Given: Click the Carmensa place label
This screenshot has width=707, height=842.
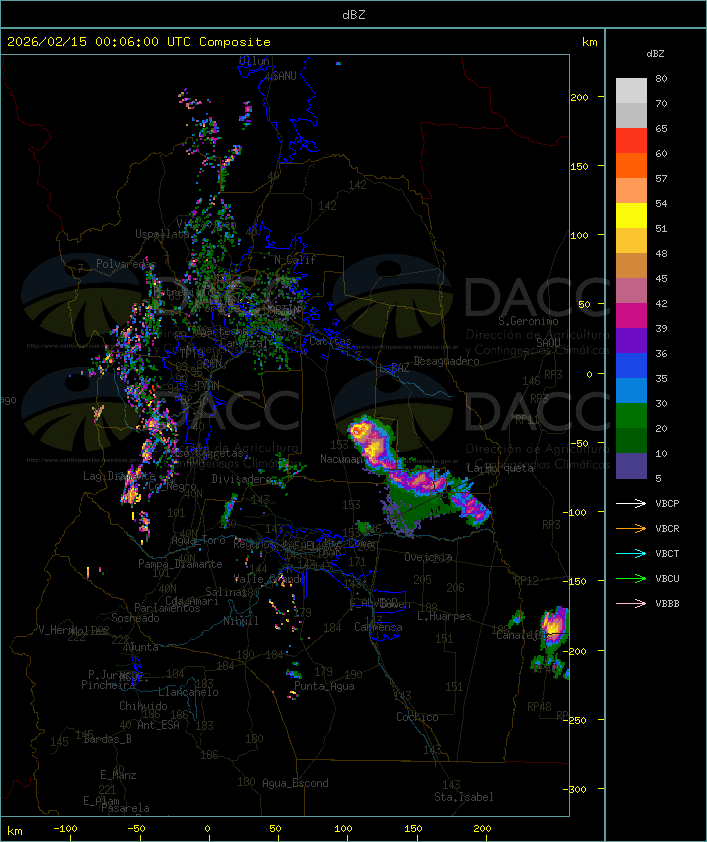Looking at the screenshot, I should point(378,627).
